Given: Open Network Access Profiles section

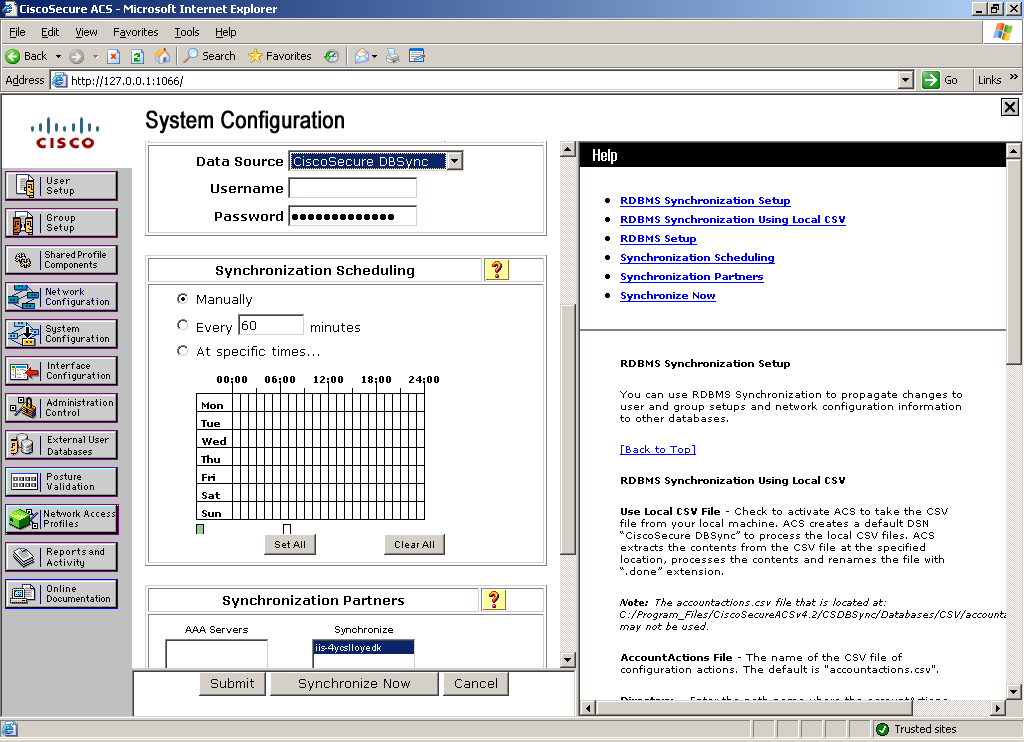Looking at the screenshot, I should click(61, 519).
